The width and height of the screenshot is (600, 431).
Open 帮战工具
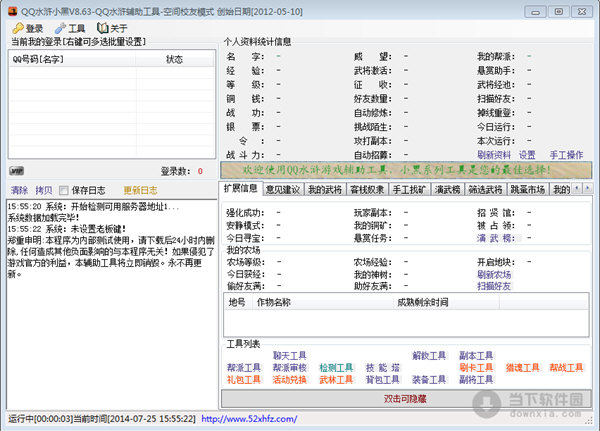(566, 367)
